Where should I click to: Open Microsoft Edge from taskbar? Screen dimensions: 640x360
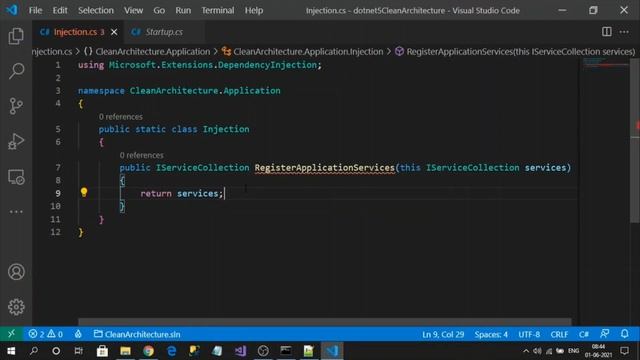pyautogui.click(x=172, y=351)
